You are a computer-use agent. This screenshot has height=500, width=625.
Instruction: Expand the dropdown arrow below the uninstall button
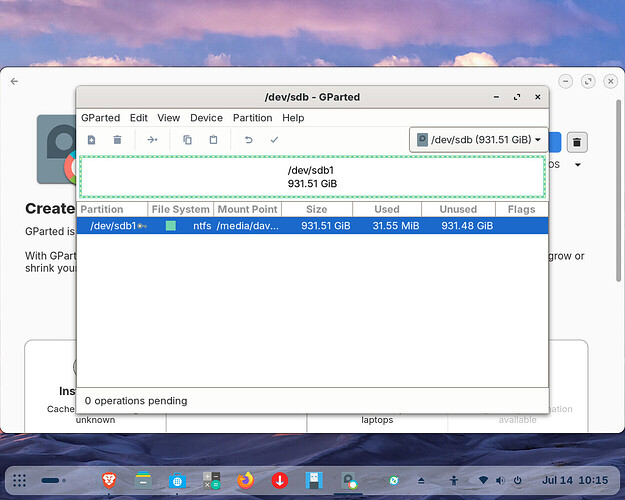(578, 165)
